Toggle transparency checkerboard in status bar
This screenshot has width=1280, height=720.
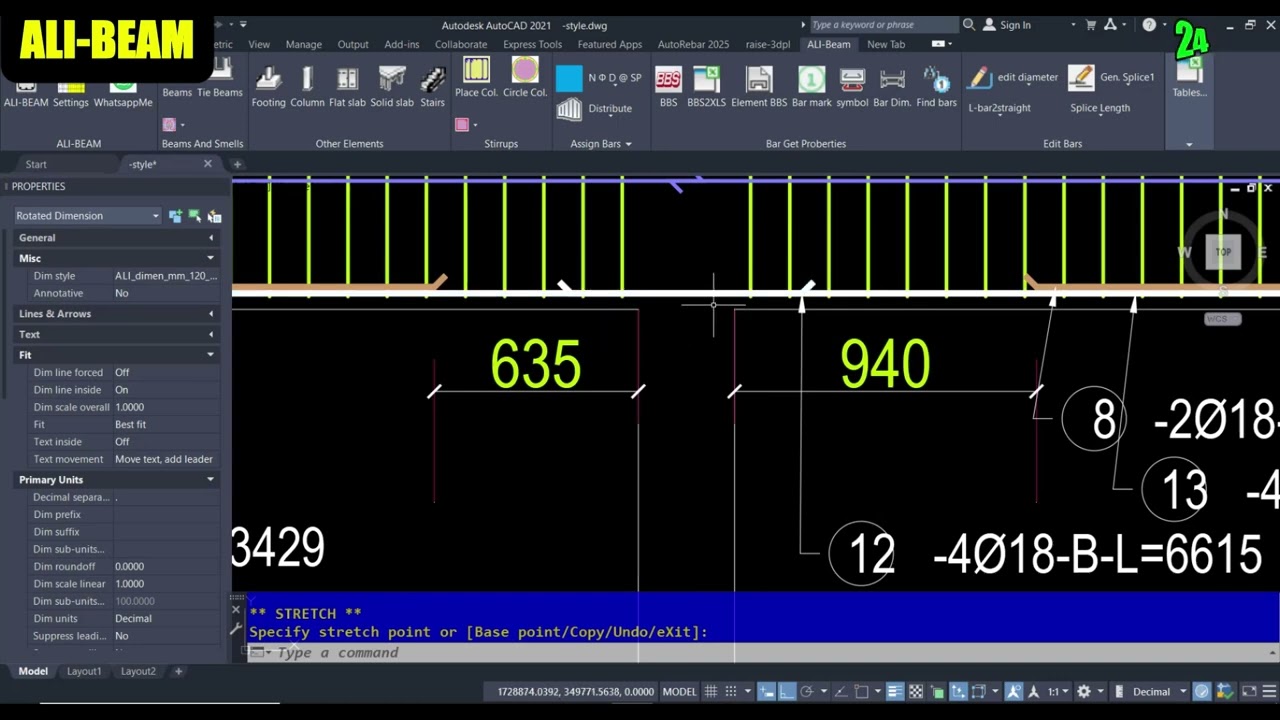click(916, 691)
